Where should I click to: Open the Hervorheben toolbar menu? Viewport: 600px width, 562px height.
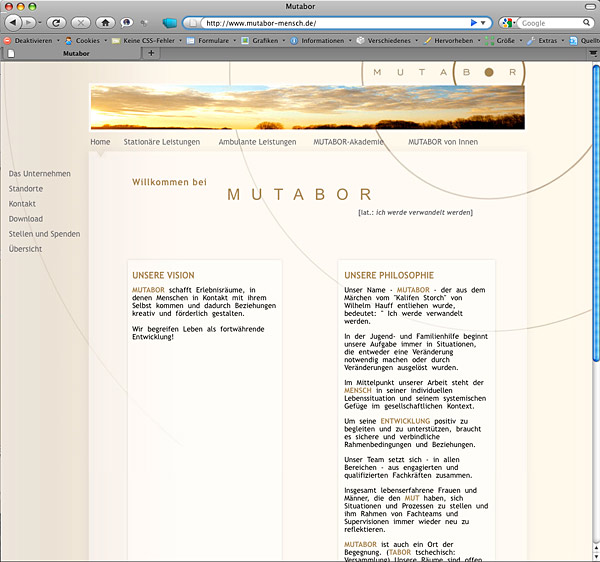pyautogui.click(x=453, y=41)
